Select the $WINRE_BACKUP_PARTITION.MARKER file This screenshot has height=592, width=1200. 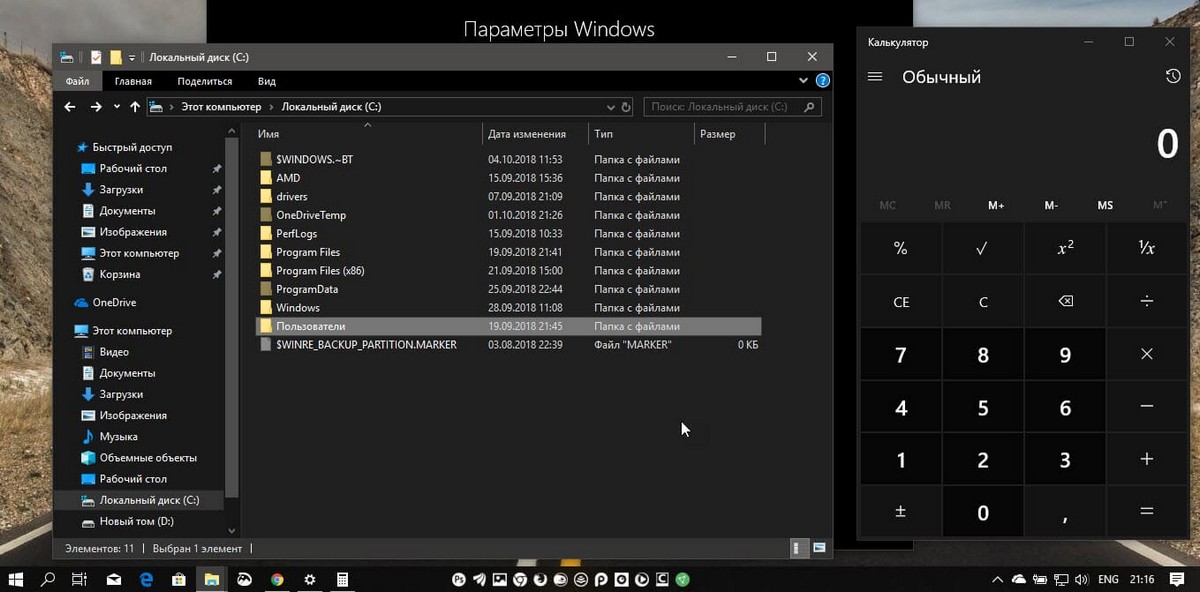point(509,345)
